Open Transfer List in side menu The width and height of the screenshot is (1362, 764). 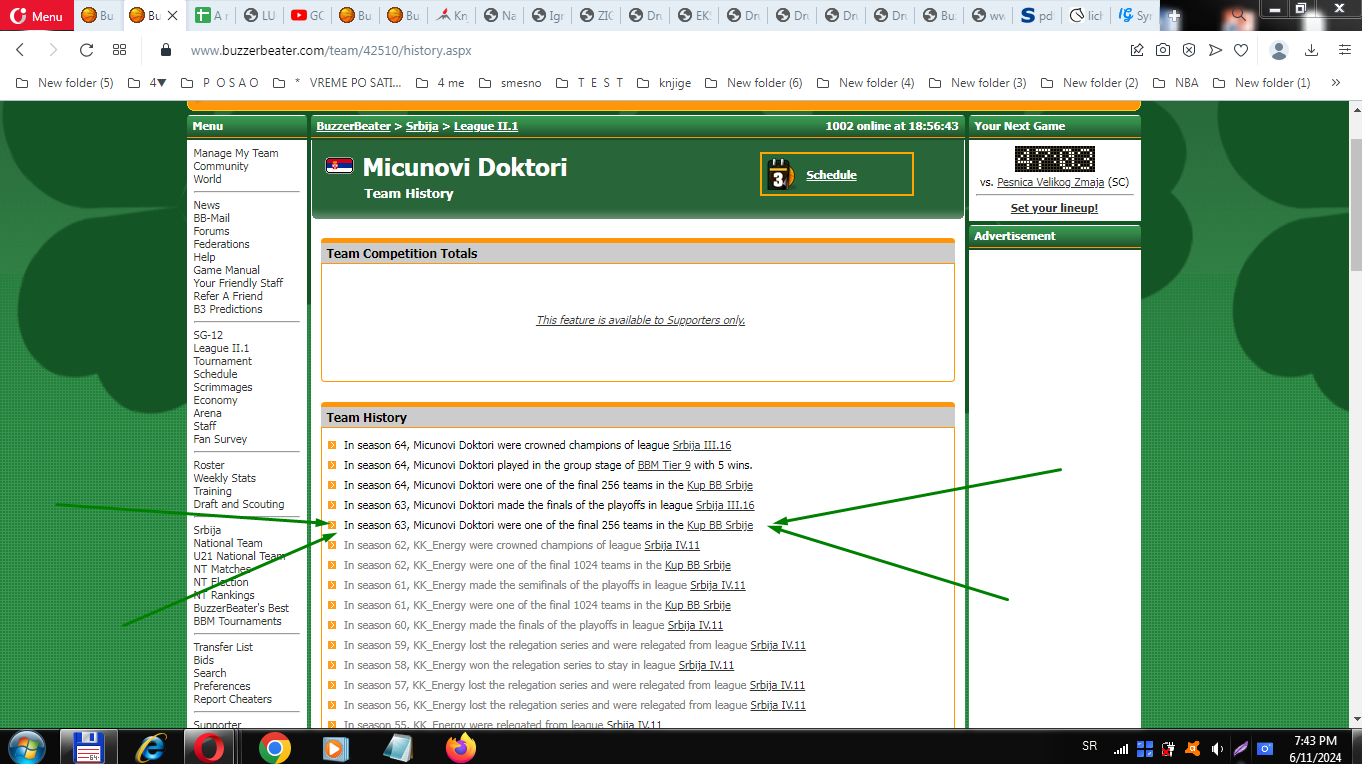click(x=223, y=647)
